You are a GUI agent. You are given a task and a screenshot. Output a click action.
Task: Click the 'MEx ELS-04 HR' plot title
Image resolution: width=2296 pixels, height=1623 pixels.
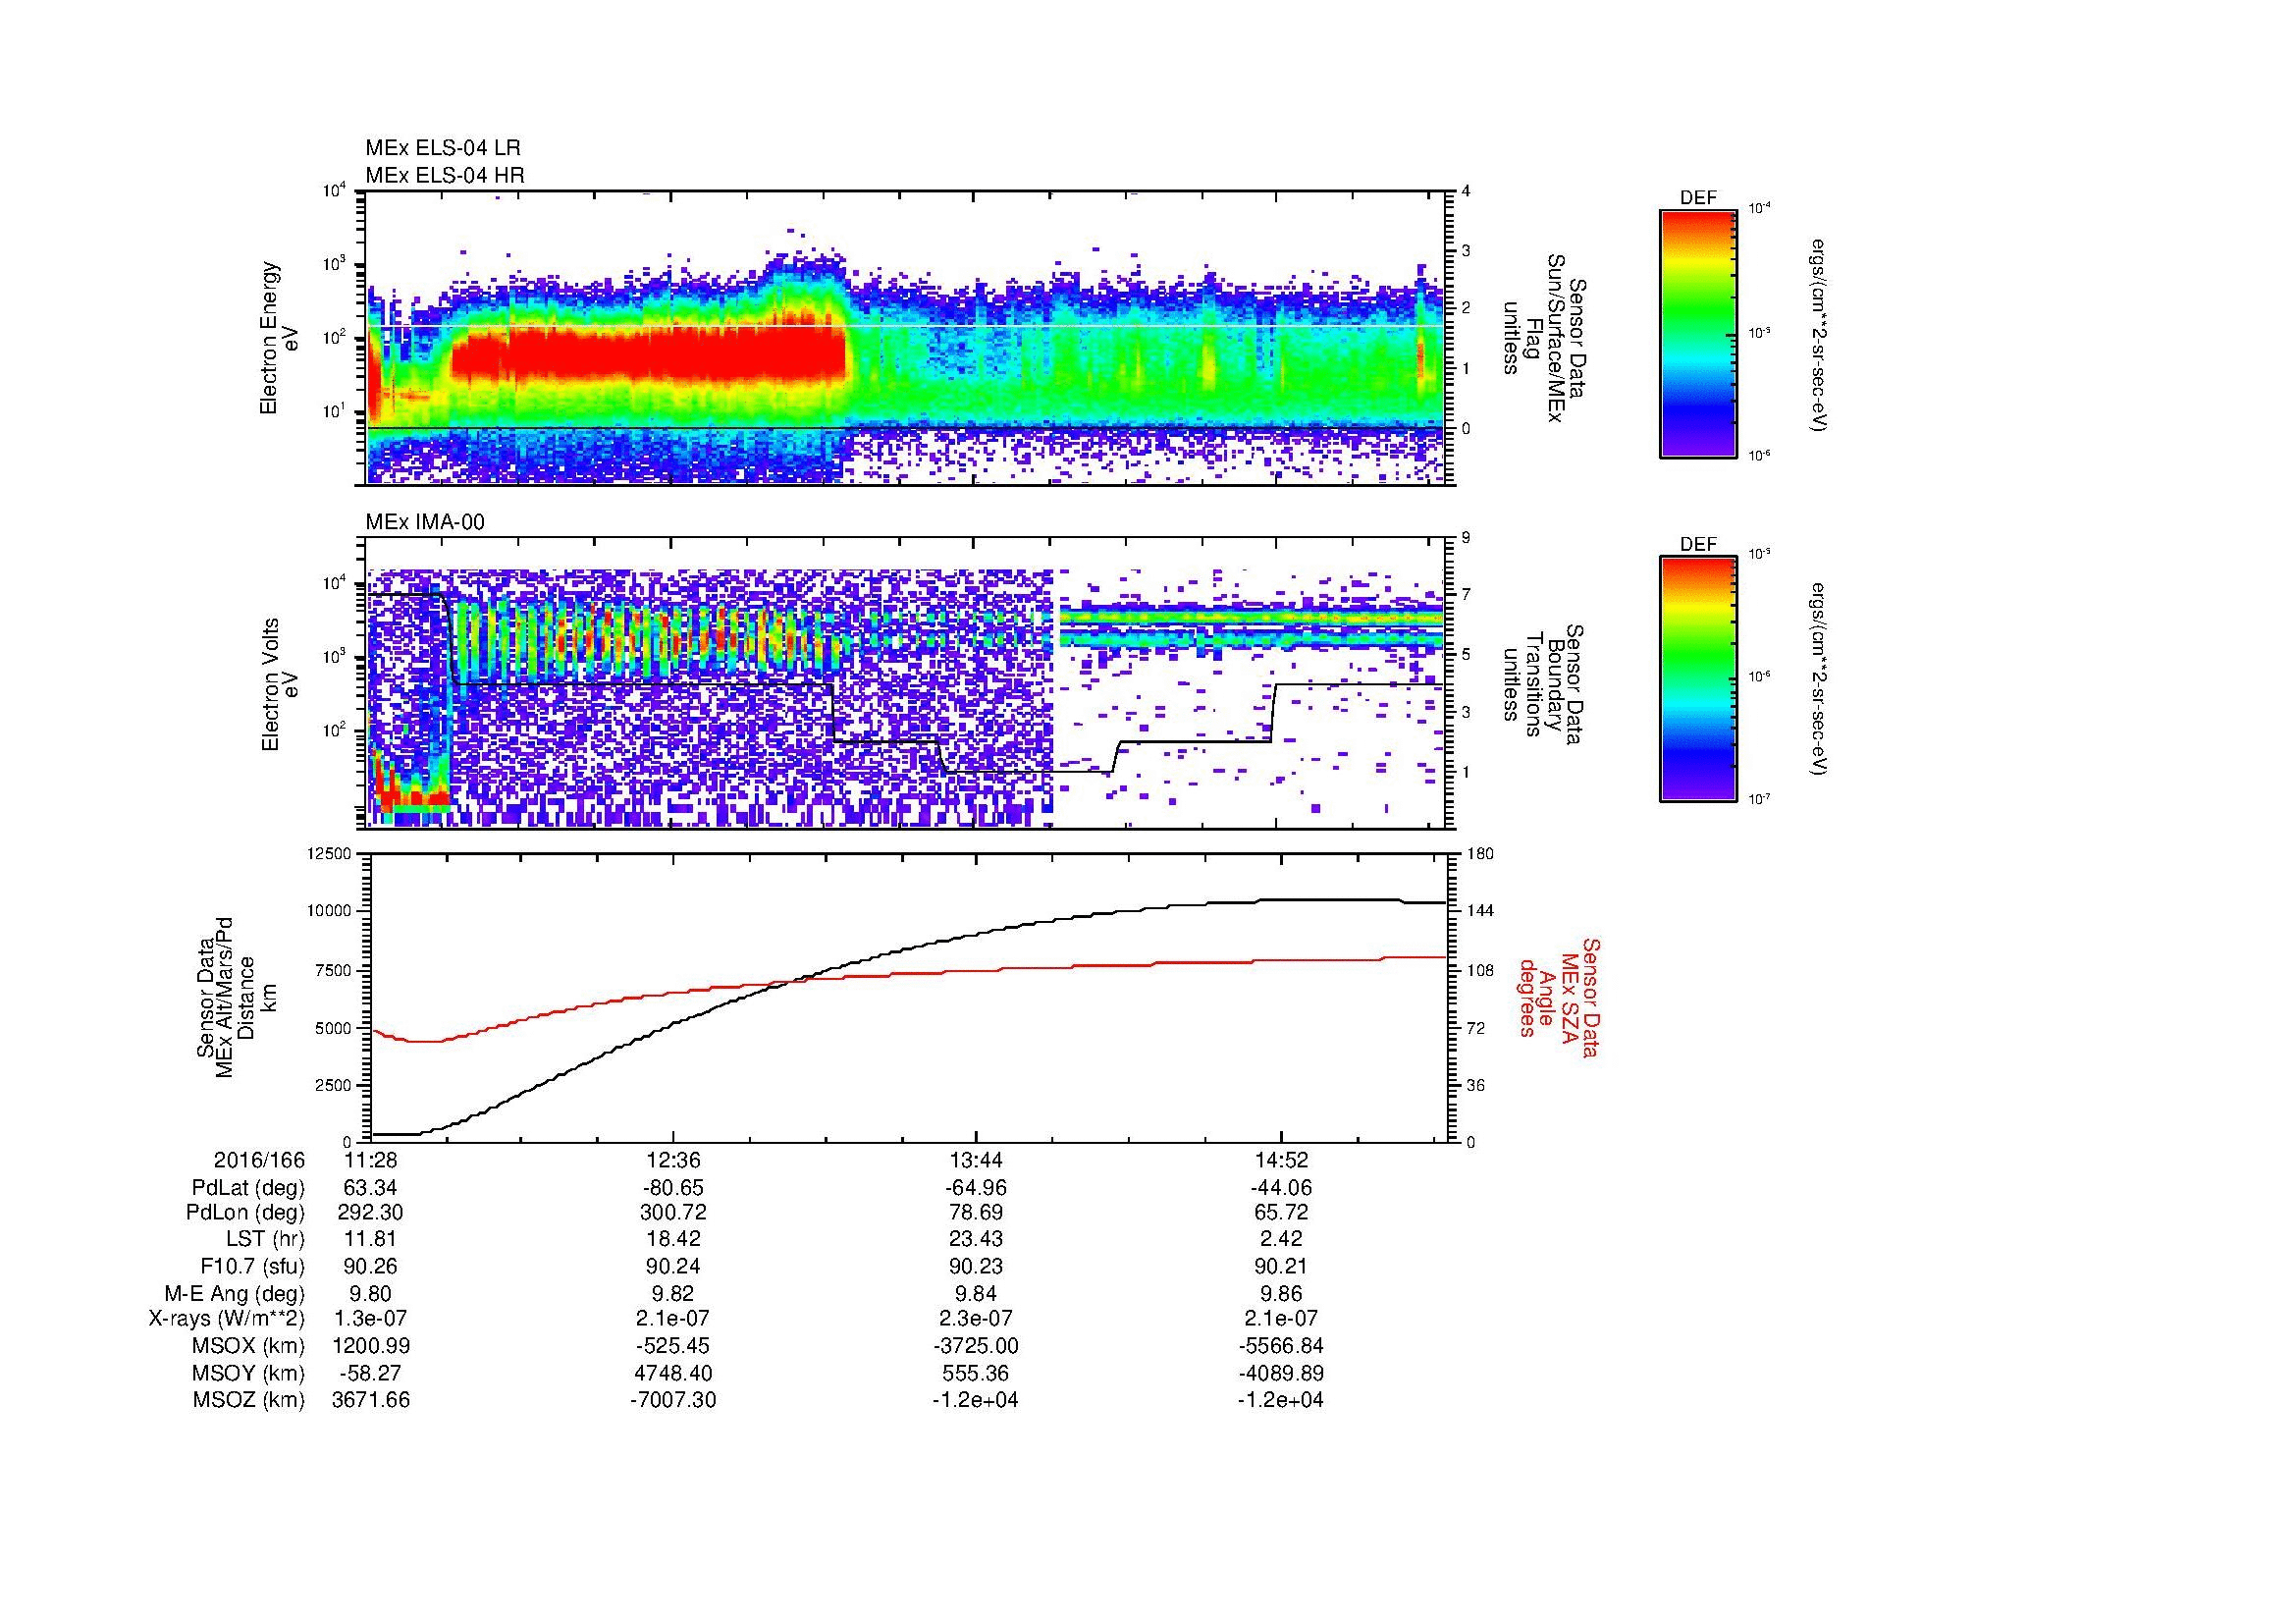pyautogui.click(x=444, y=175)
